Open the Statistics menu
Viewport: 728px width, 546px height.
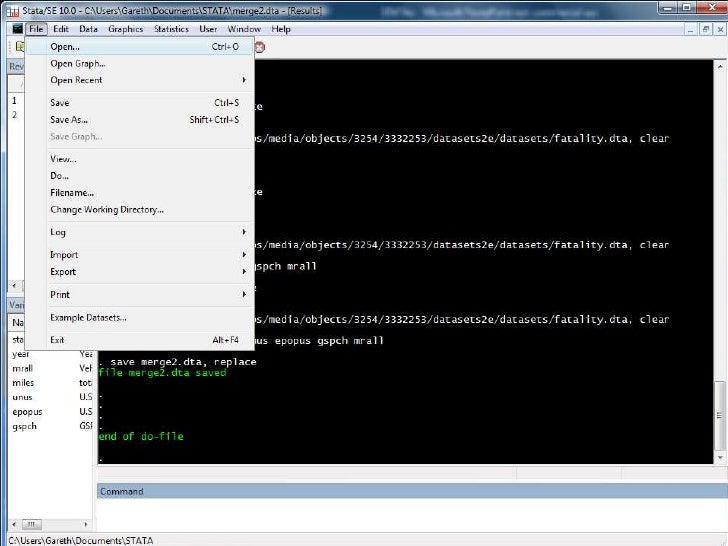click(171, 29)
